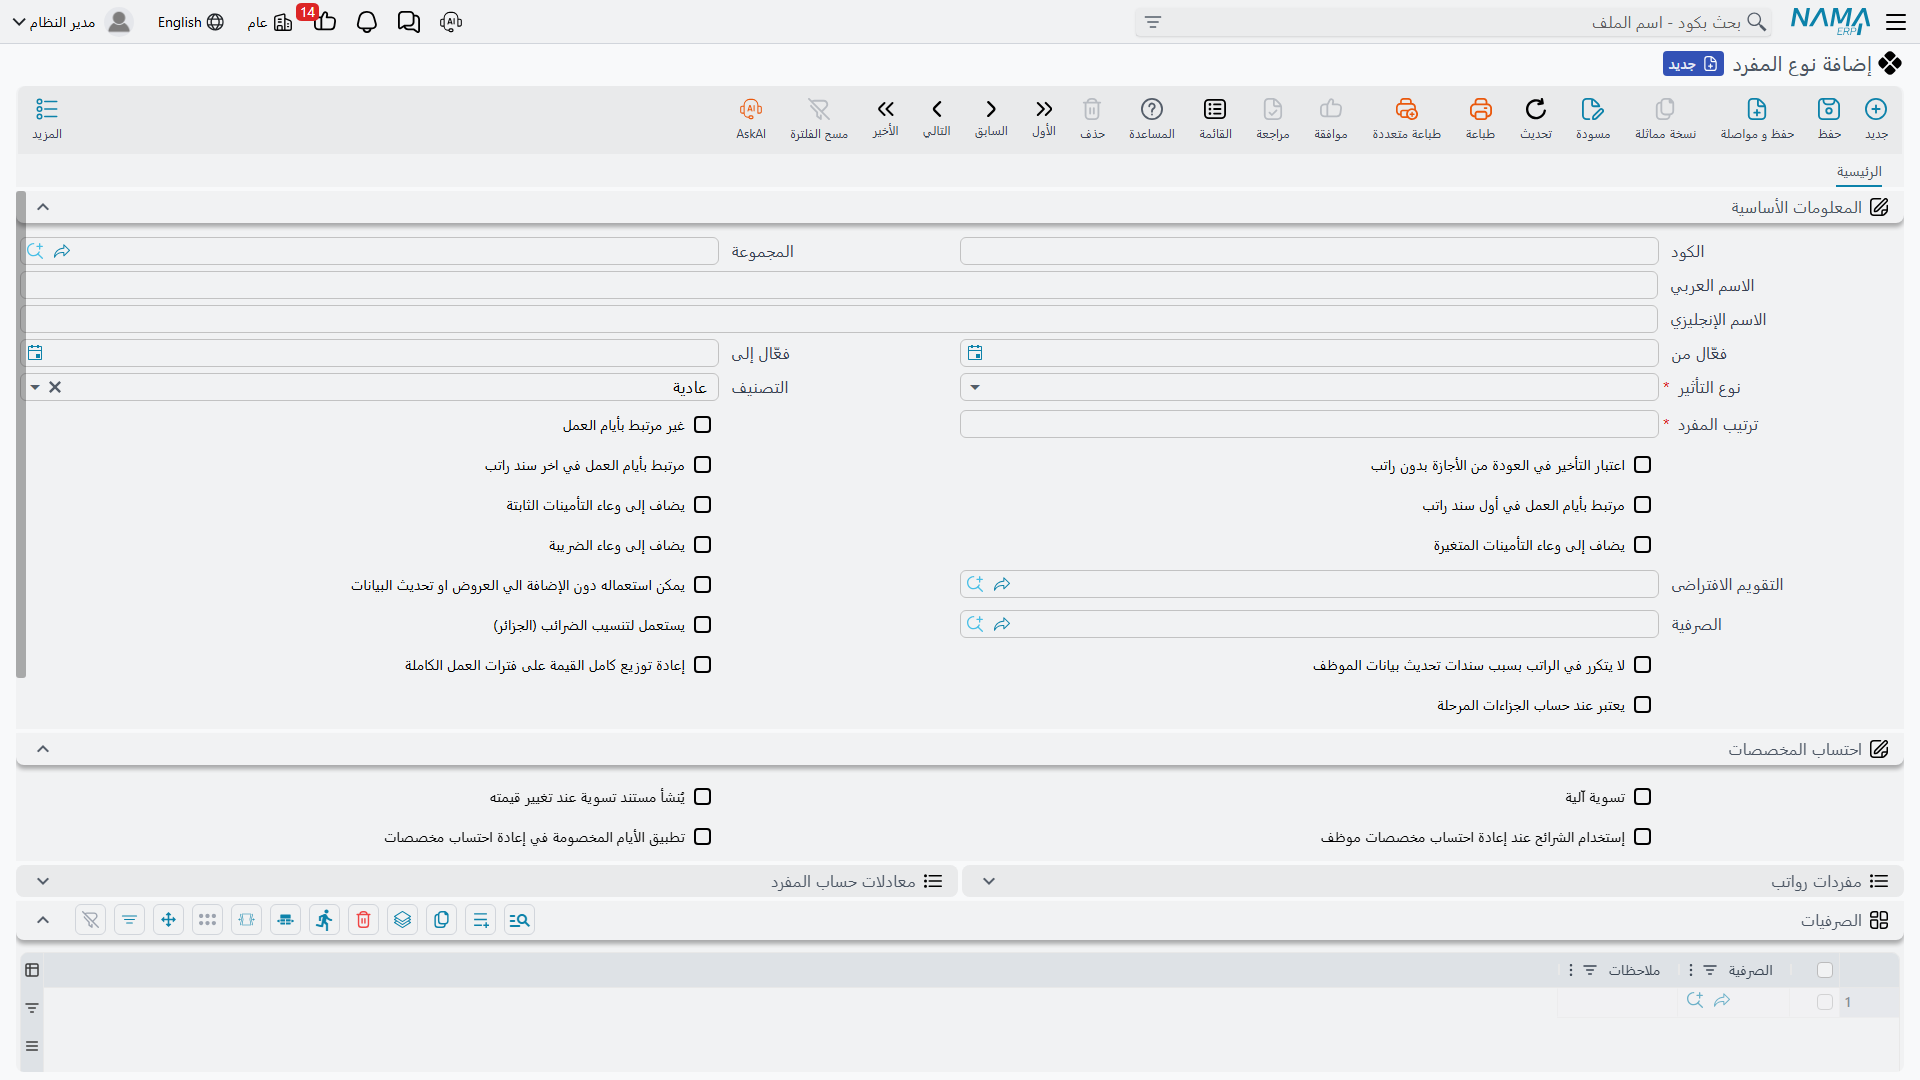
Task: Click the نسخة مماثله (Duplicate) icon
Action: (1665, 109)
